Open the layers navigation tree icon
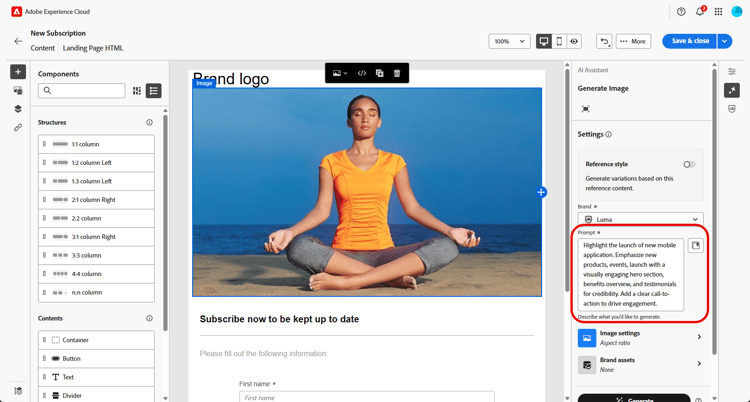Image resolution: width=750 pixels, height=402 pixels. (18, 109)
